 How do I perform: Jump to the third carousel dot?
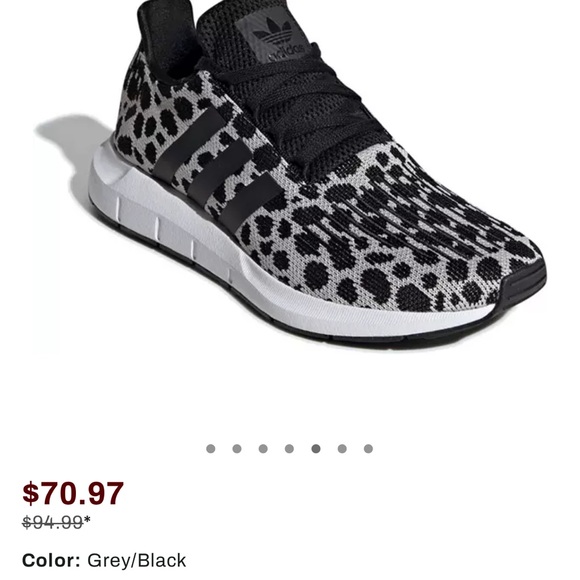click(x=263, y=449)
